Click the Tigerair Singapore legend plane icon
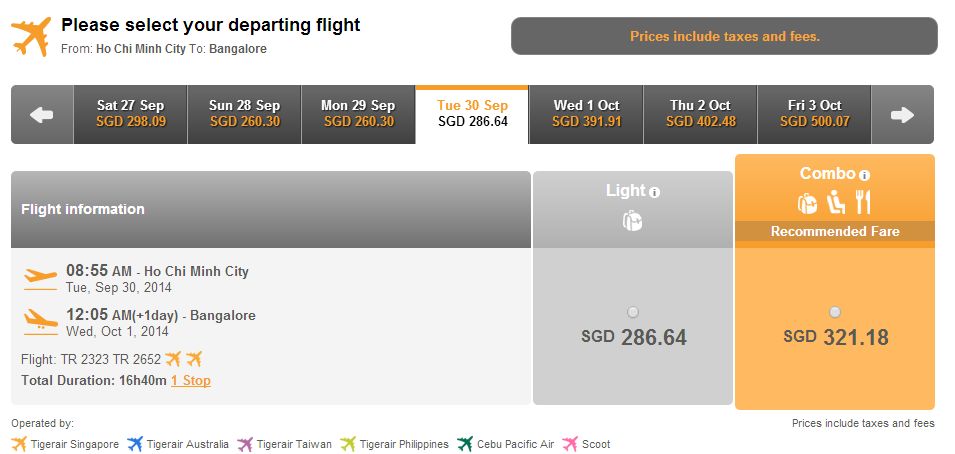 (x=19, y=444)
